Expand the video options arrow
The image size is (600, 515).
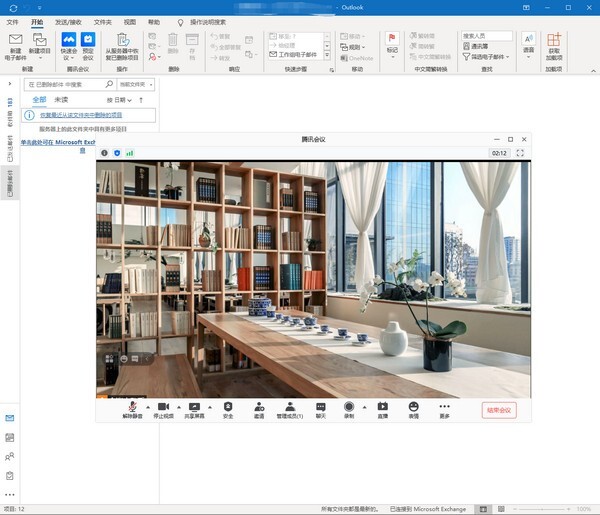tap(178, 407)
